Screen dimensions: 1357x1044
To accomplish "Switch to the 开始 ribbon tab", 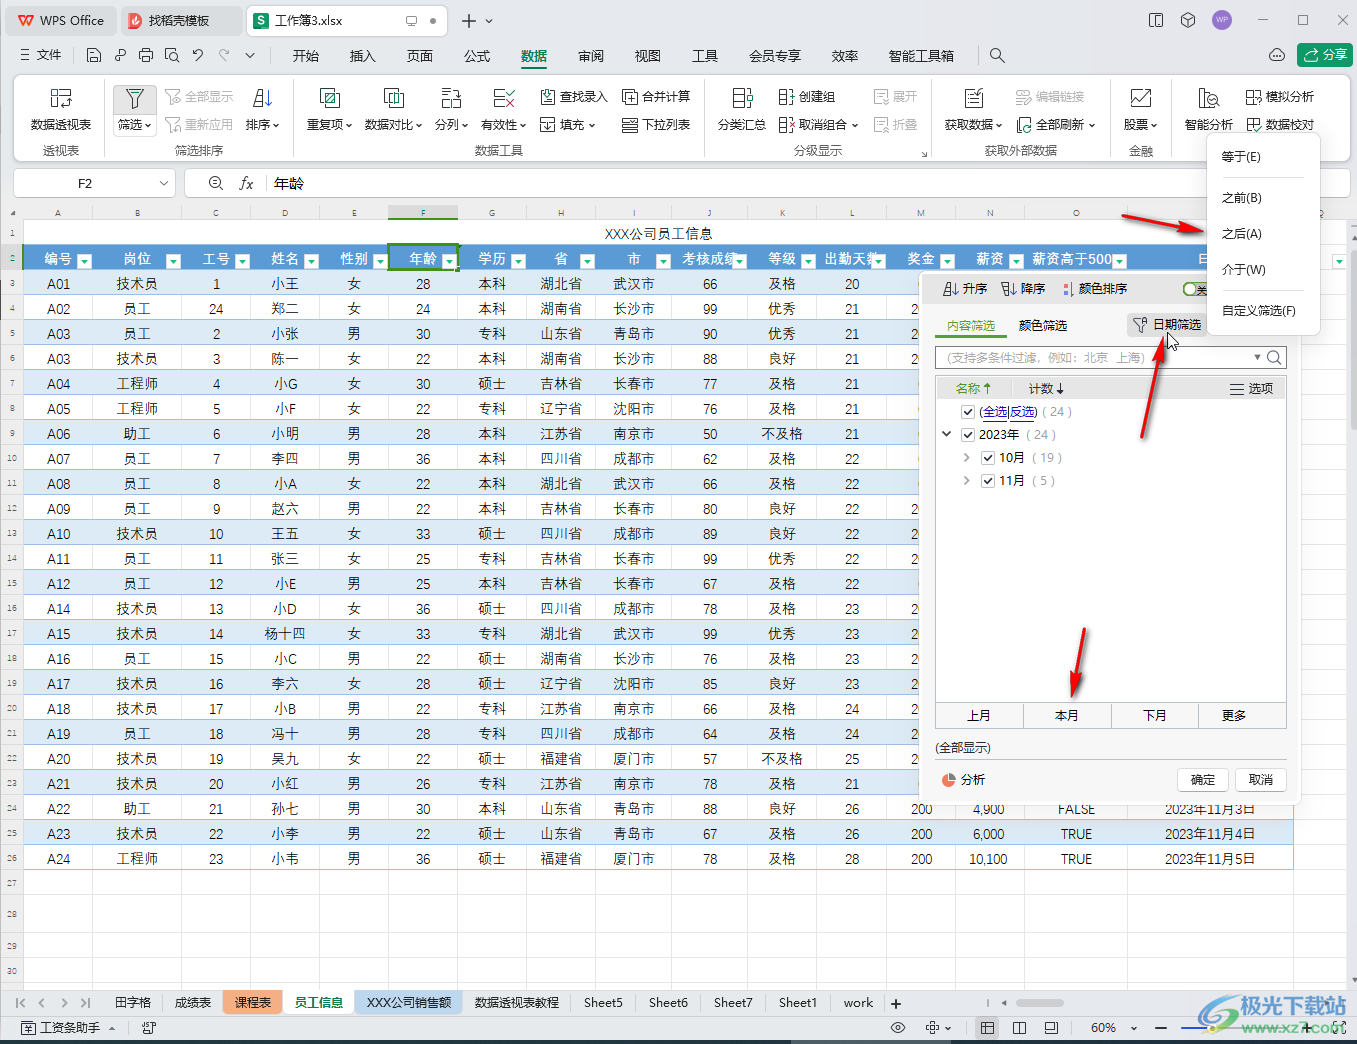I will pos(306,56).
